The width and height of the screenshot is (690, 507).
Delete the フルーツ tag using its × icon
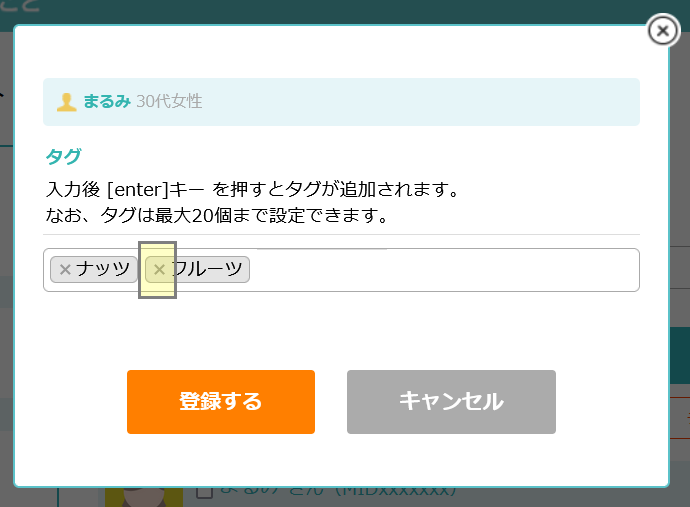pyautogui.click(x=159, y=269)
